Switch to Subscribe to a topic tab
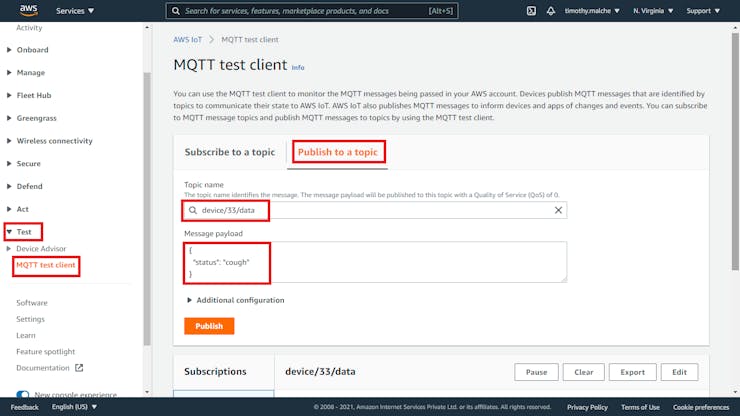The height and width of the screenshot is (416, 740). 229,152
